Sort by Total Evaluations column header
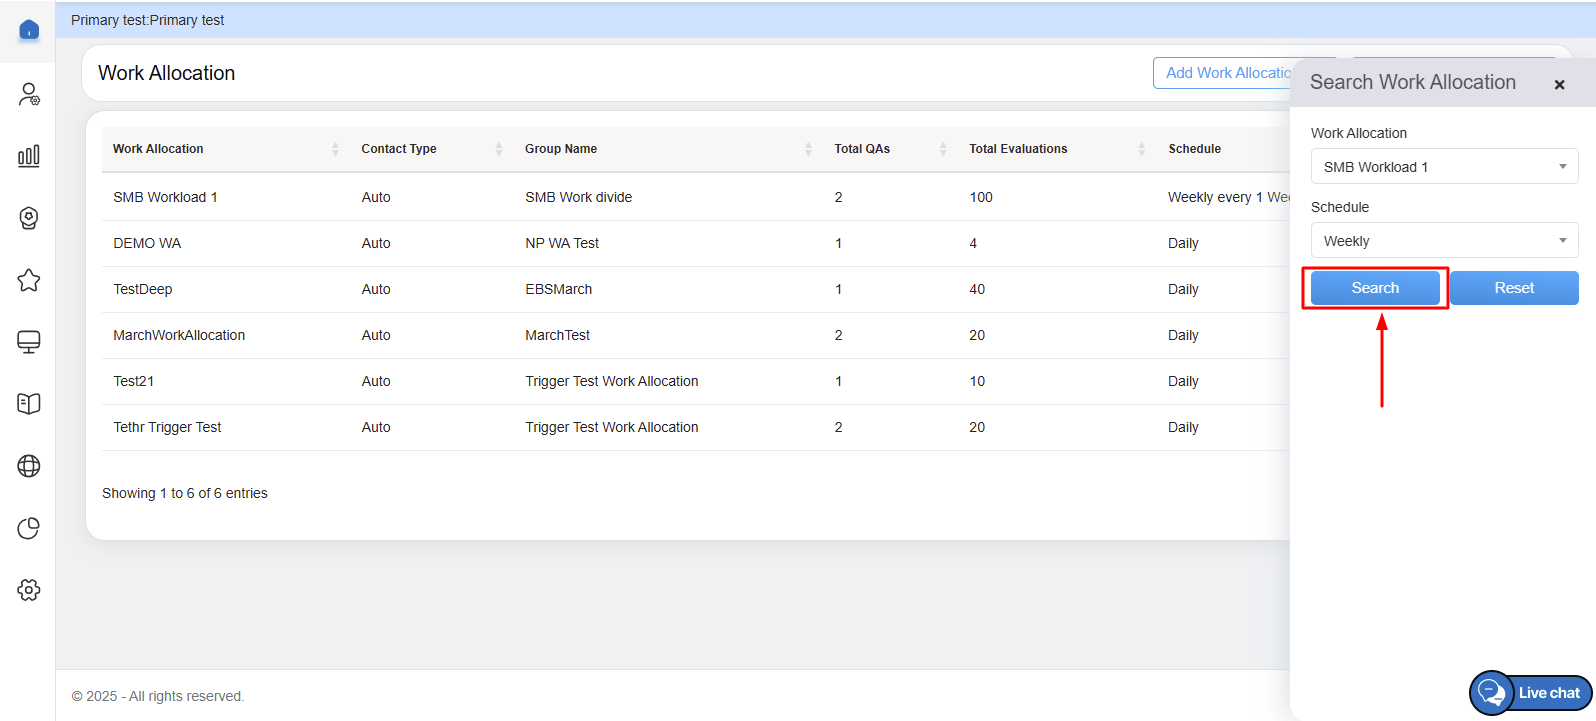The image size is (1596, 721). tap(1018, 149)
